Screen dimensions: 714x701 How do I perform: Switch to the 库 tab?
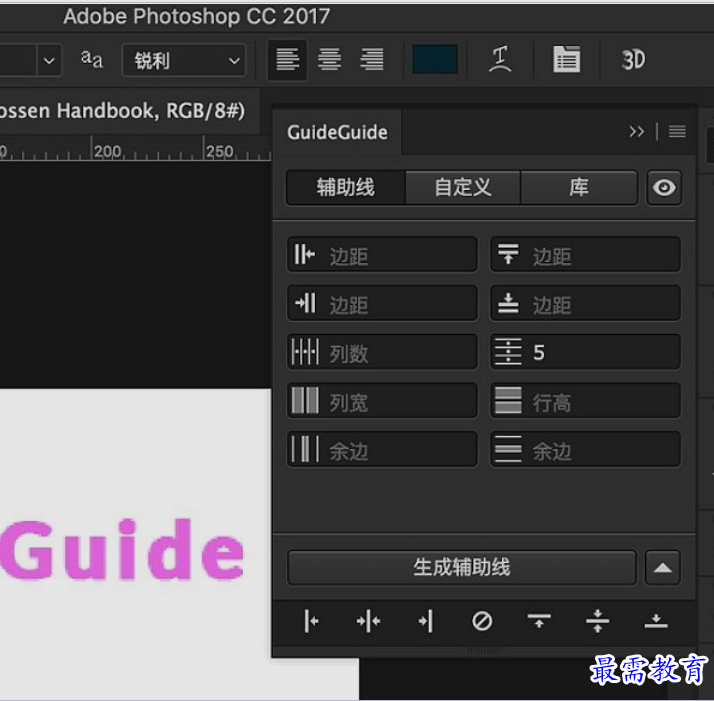pyautogui.click(x=579, y=188)
